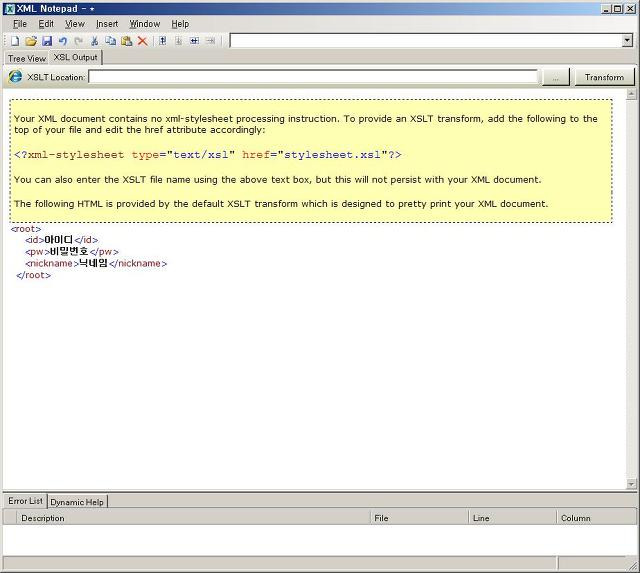
Task: Click the Redo arrow icon
Action: pyautogui.click(x=79, y=41)
